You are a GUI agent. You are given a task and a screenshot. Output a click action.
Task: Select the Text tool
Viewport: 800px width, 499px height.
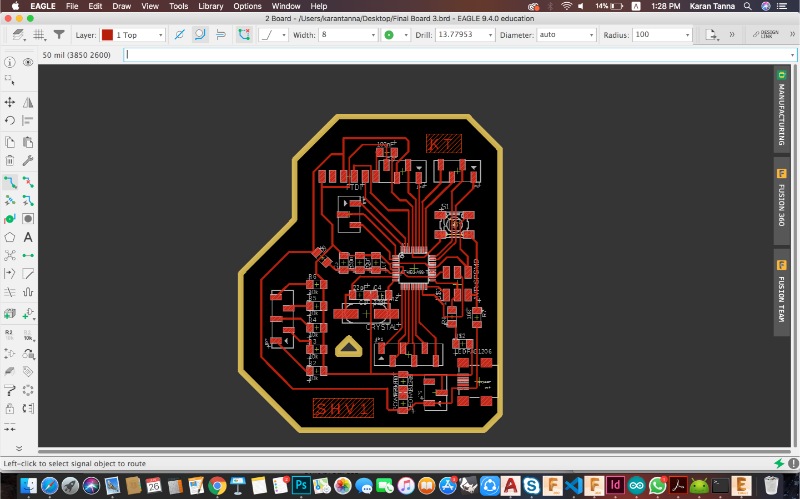pyautogui.click(x=28, y=237)
